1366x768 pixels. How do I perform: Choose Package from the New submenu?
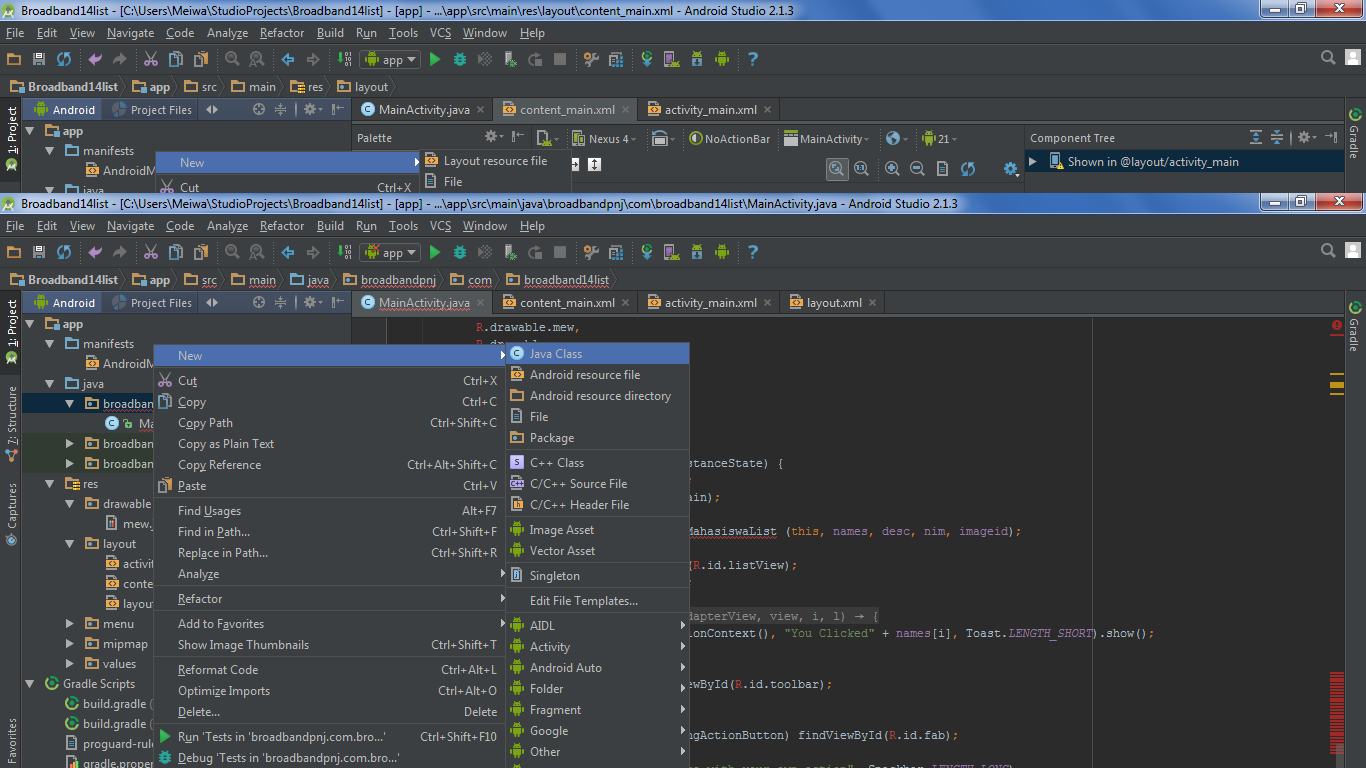click(598, 438)
